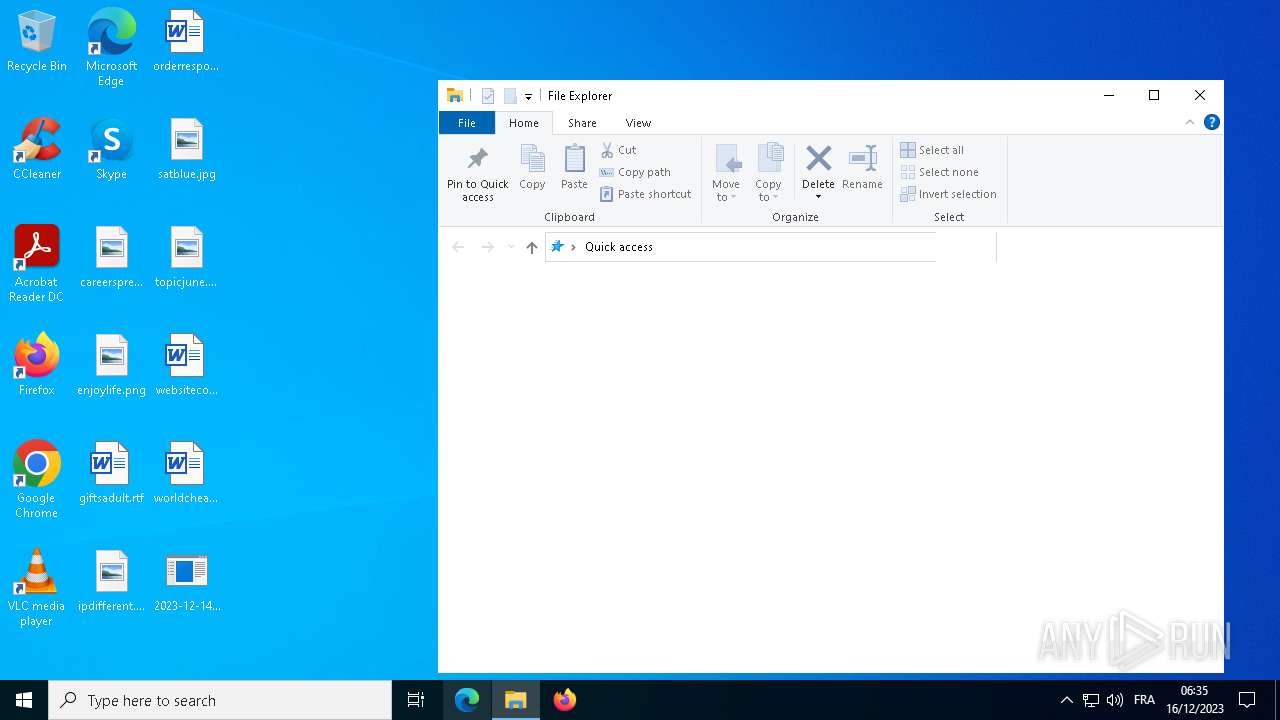Open the Windows Start menu
The height and width of the screenshot is (720, 1280).
(24, 700)
